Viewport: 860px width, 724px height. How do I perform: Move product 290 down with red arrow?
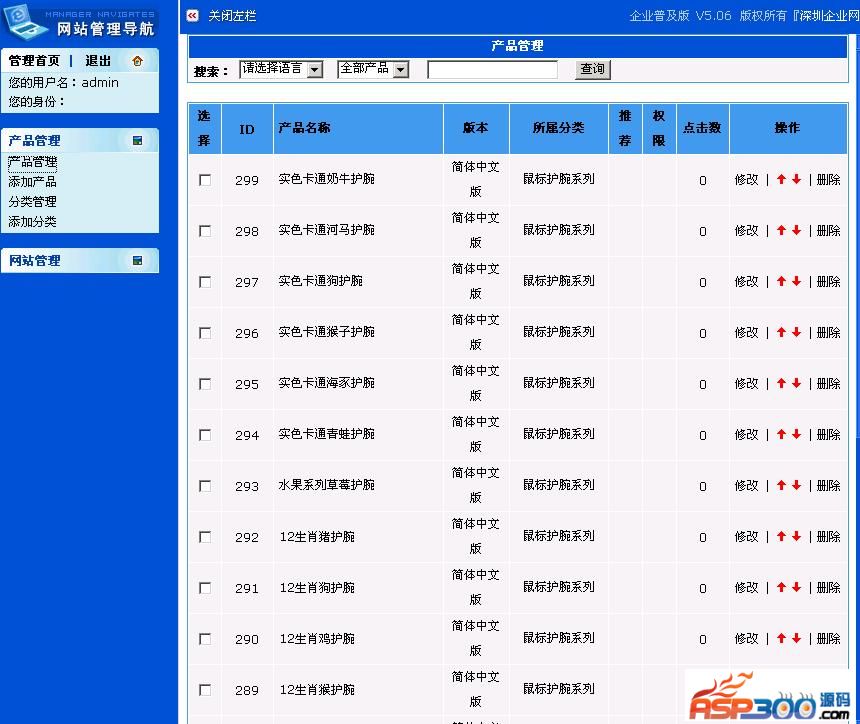point(796,638)
